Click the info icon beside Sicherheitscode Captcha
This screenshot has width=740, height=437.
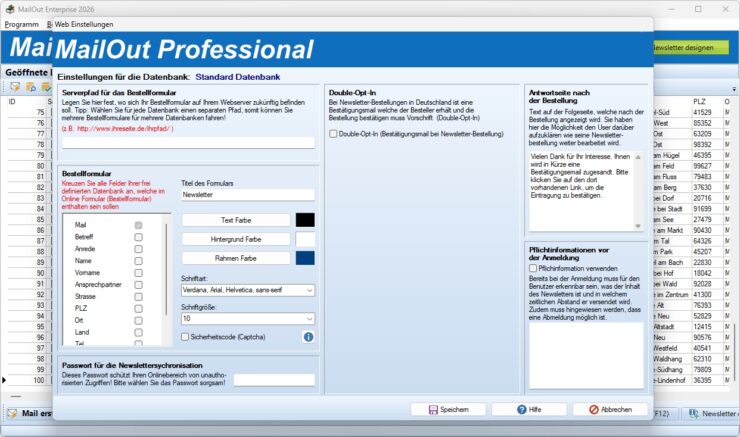click(x=308, y=337)
